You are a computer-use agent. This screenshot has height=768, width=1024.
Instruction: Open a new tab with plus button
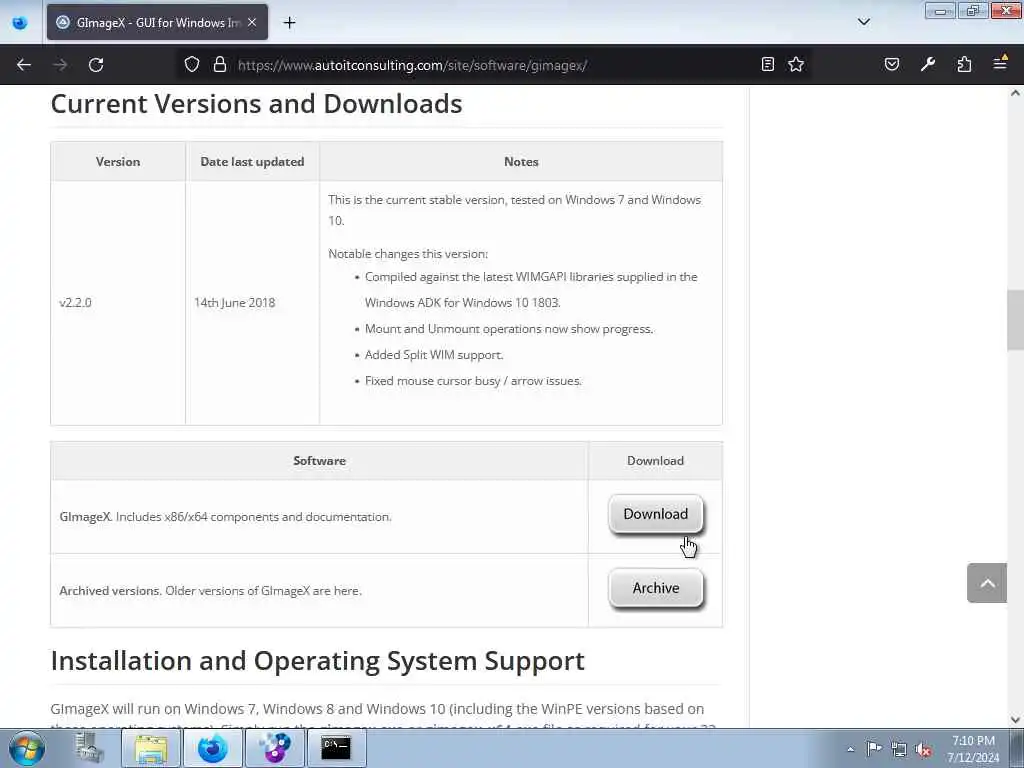[289, 23]
